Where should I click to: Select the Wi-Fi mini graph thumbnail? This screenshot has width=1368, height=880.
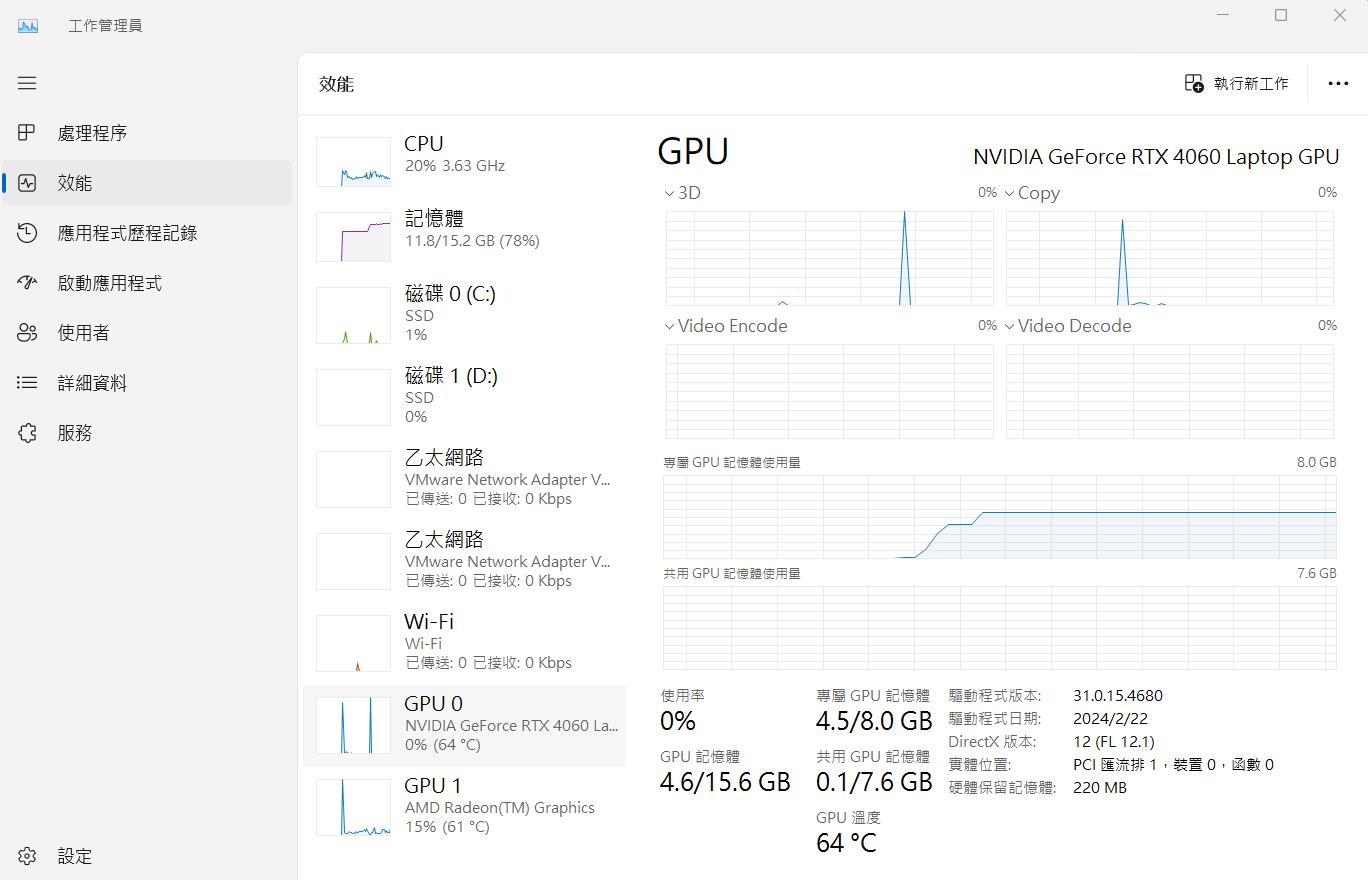(x=353, y=643)
